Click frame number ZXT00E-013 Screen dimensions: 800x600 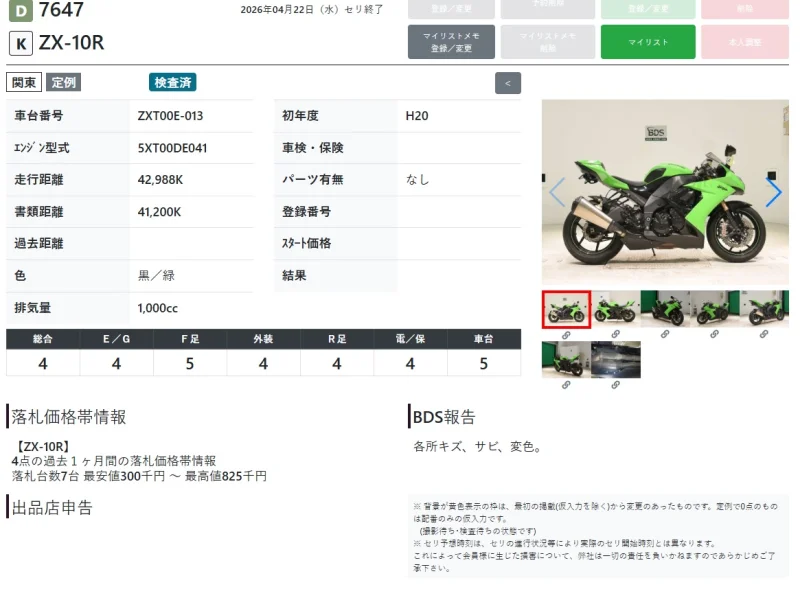pyautogui.click(x=170, y=116)
